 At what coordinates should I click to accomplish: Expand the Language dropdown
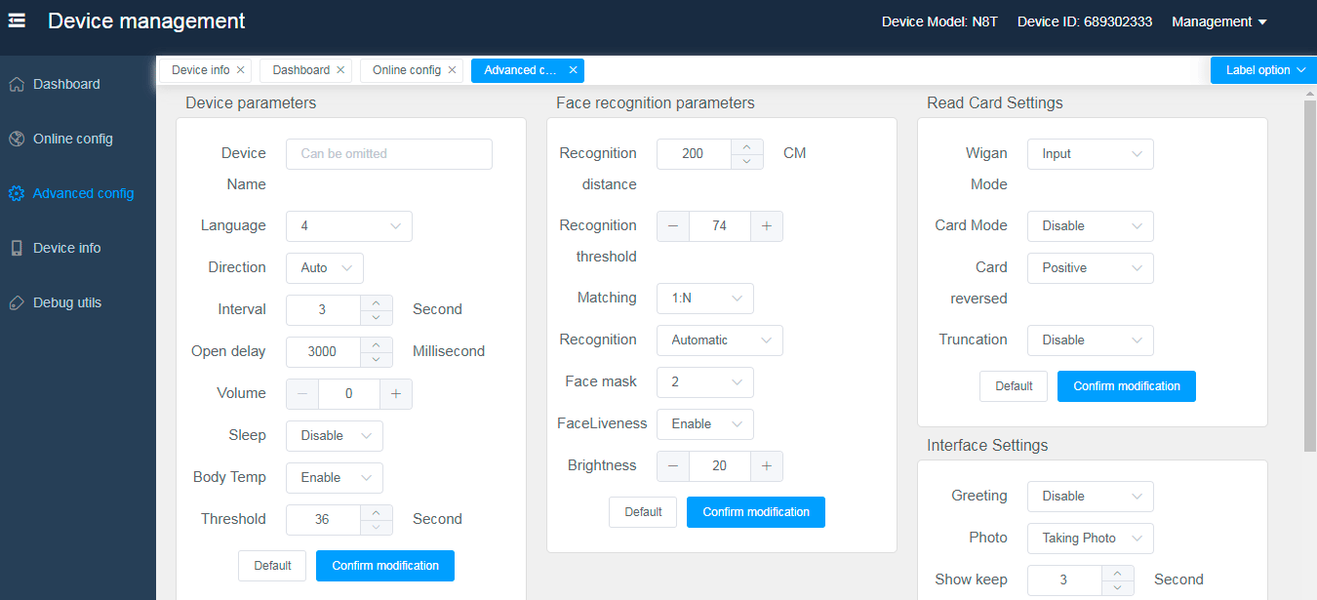(x=349, y=226)
